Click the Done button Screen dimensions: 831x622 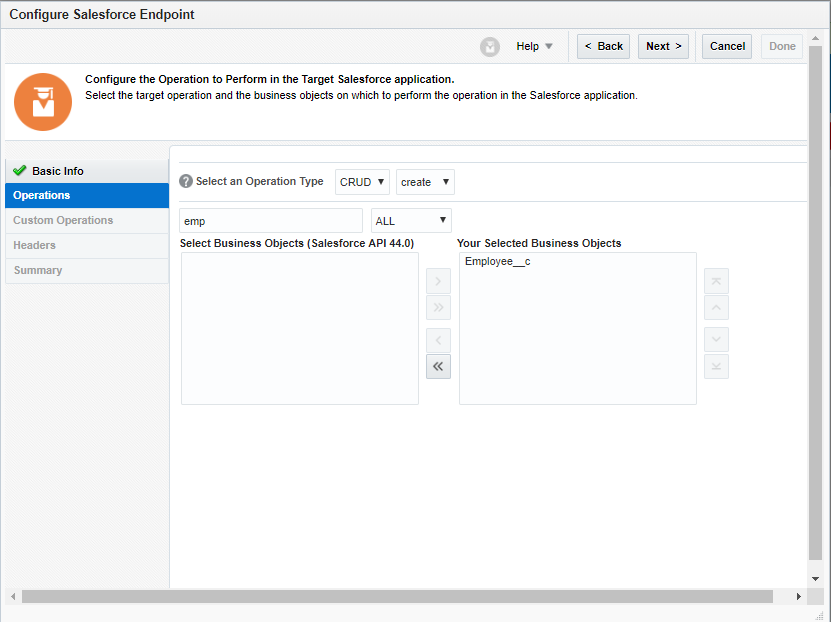[782, 47]
